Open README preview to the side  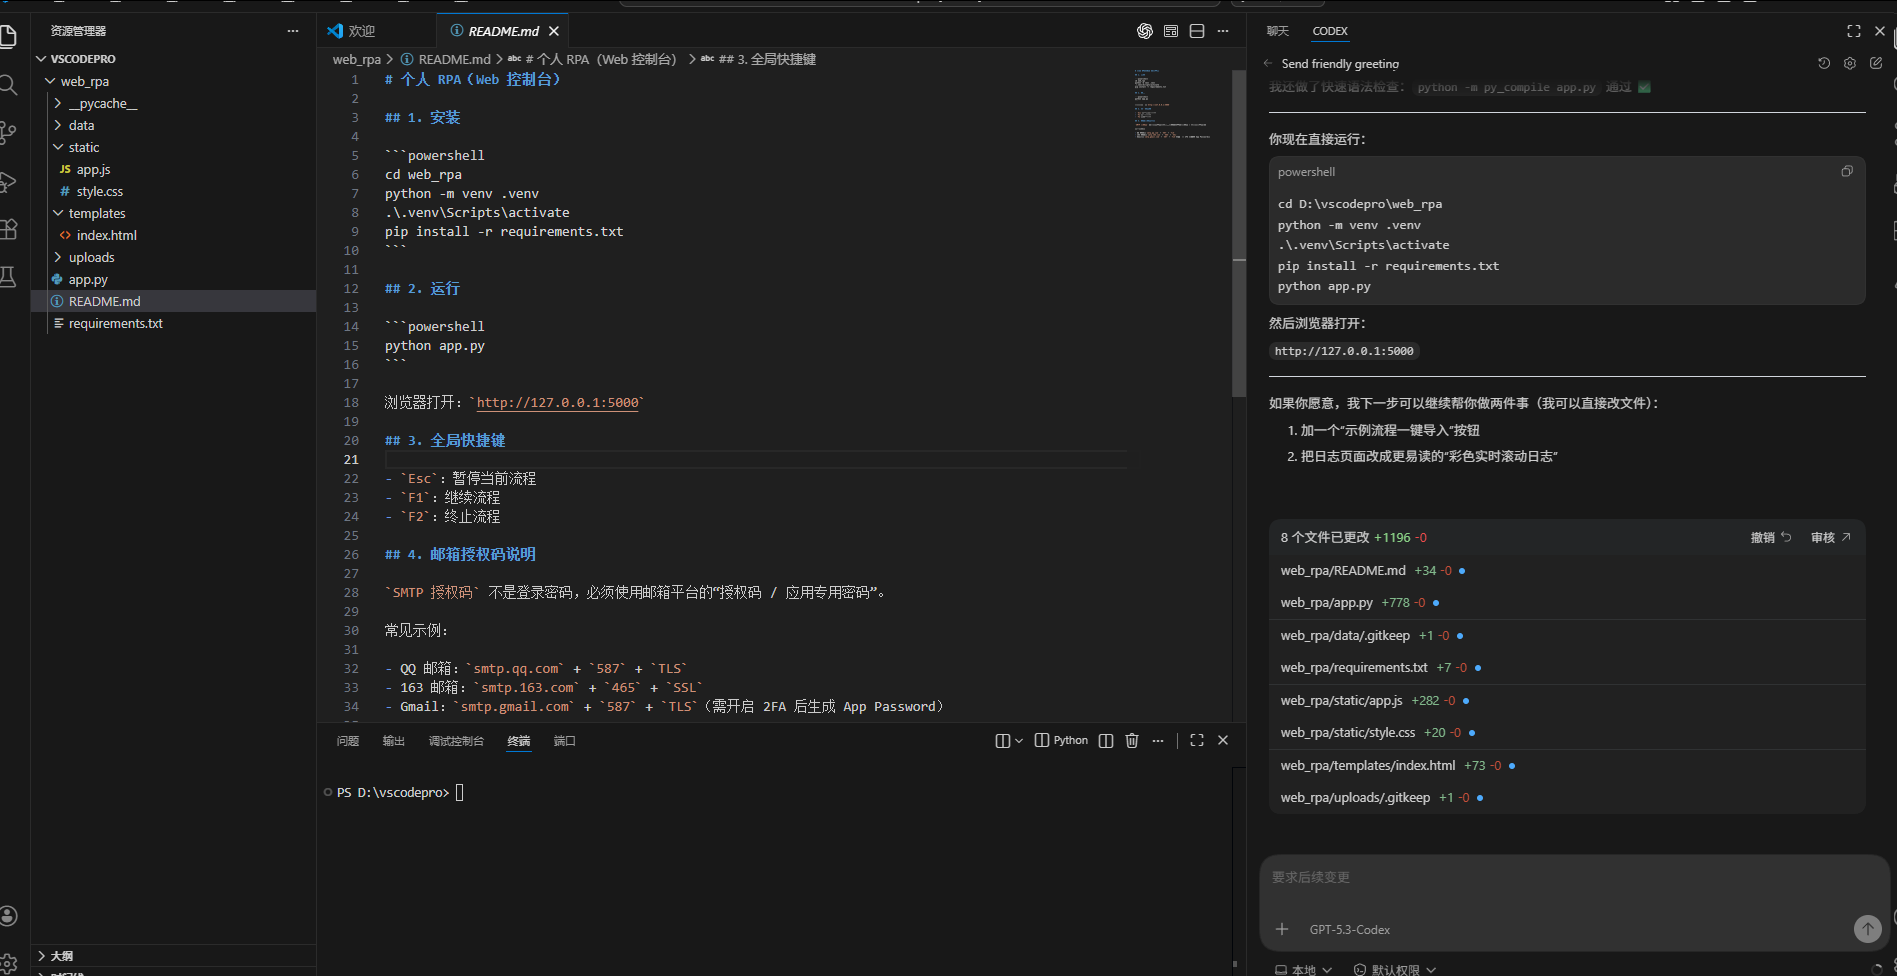[x=1171, y=31]
